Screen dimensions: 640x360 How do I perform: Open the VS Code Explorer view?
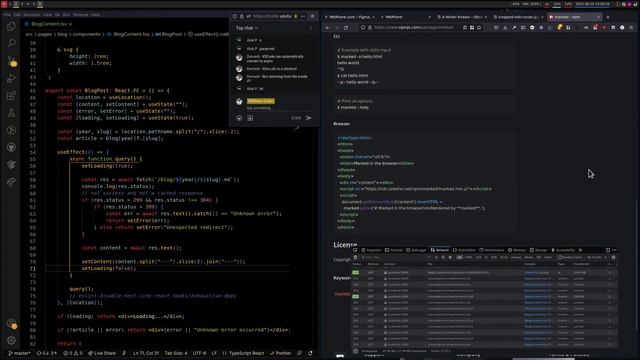(11, 27)
